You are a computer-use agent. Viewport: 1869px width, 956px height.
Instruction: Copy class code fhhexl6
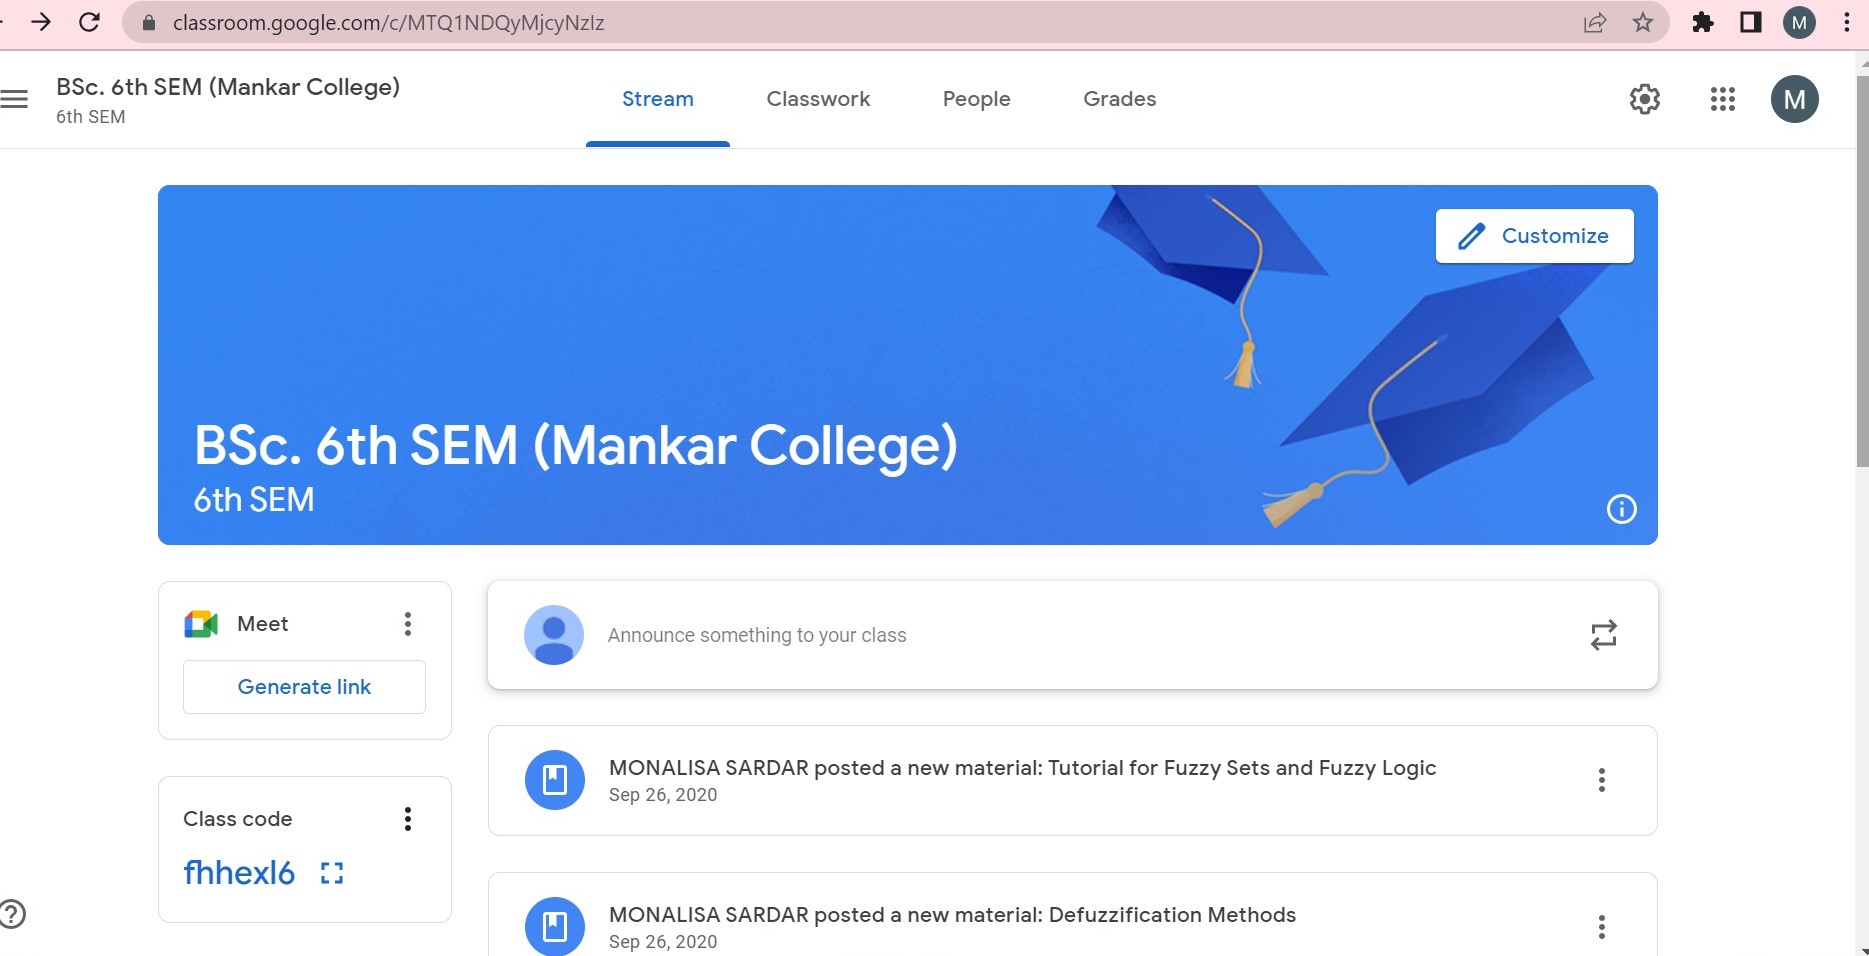click(239, 873)
